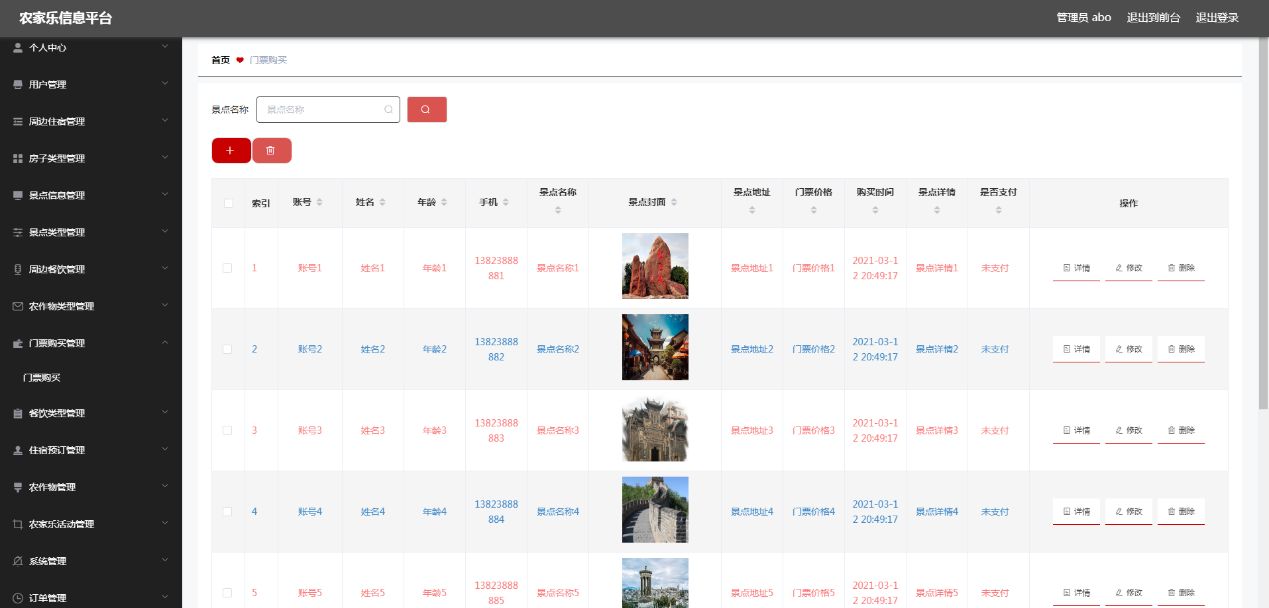The image size is (1269, 608).
Task: Sort by 景点地址 column arrows
Action: (752, 210)
